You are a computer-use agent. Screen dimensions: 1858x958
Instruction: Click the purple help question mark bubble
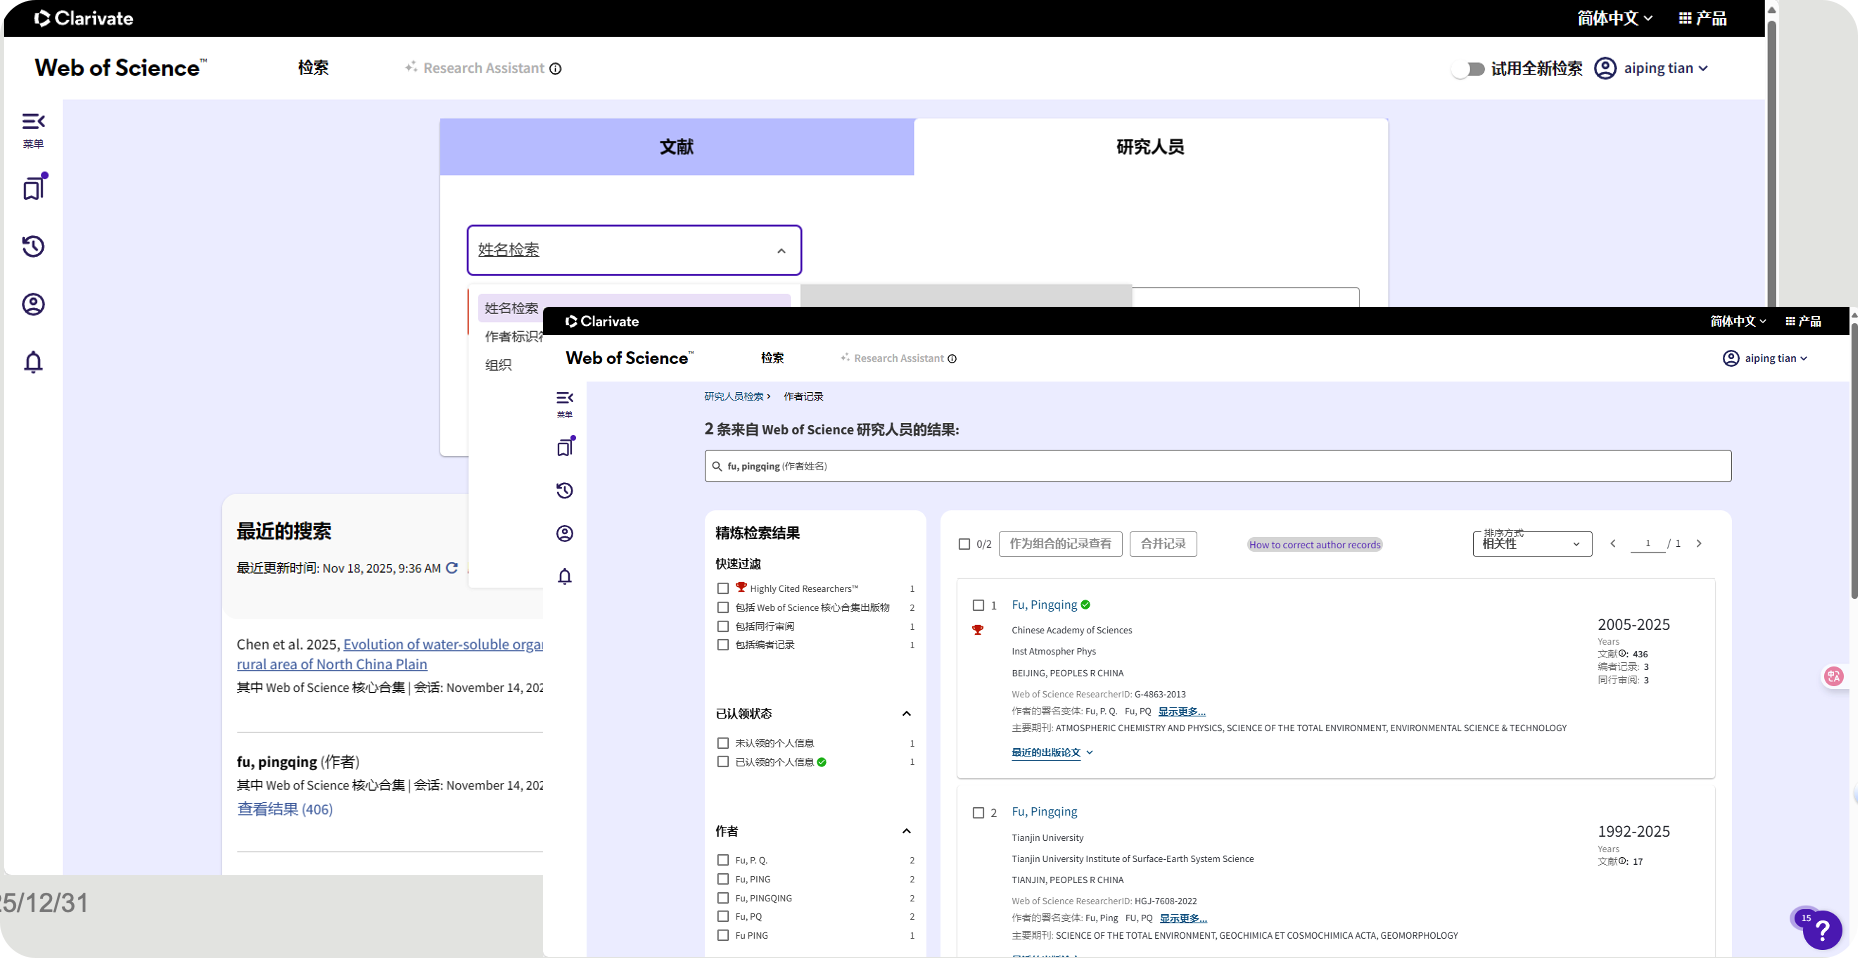(x=1822, y=931)
